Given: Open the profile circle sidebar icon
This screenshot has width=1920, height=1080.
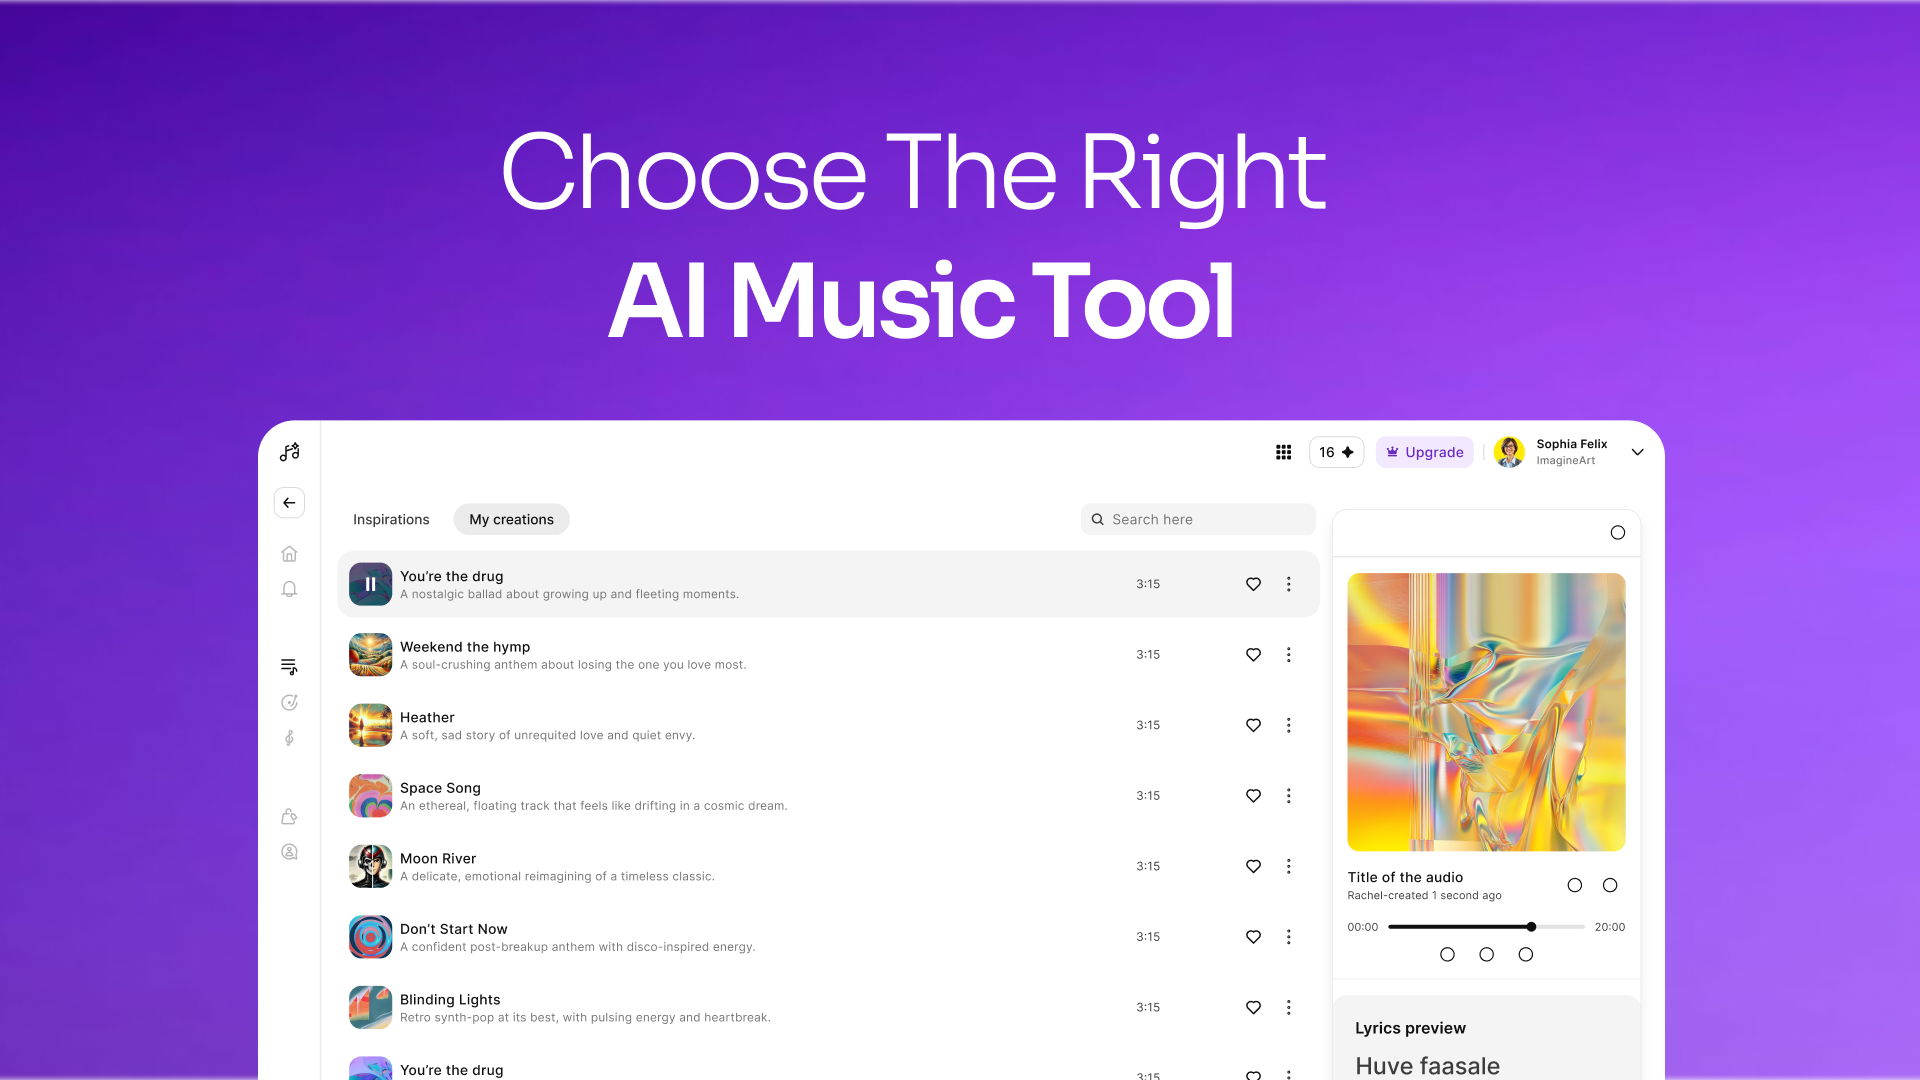Looking at the screenshot, I should (x=289, y=852).
